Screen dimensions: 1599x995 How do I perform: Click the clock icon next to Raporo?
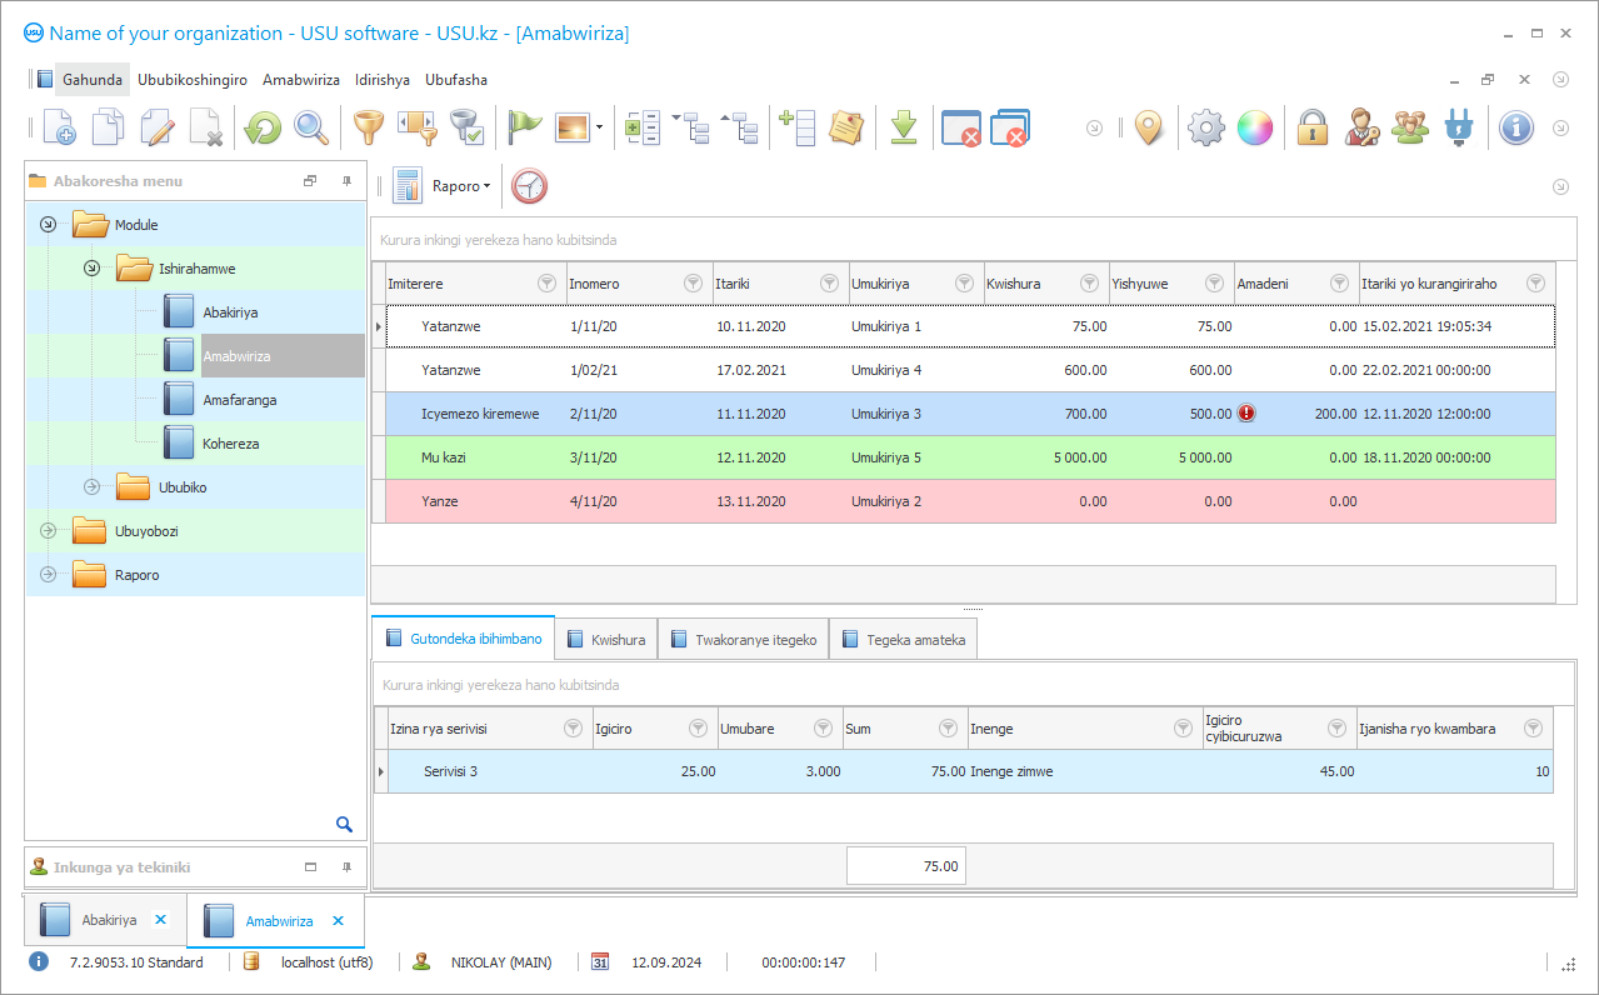click(x=529, y=186)
